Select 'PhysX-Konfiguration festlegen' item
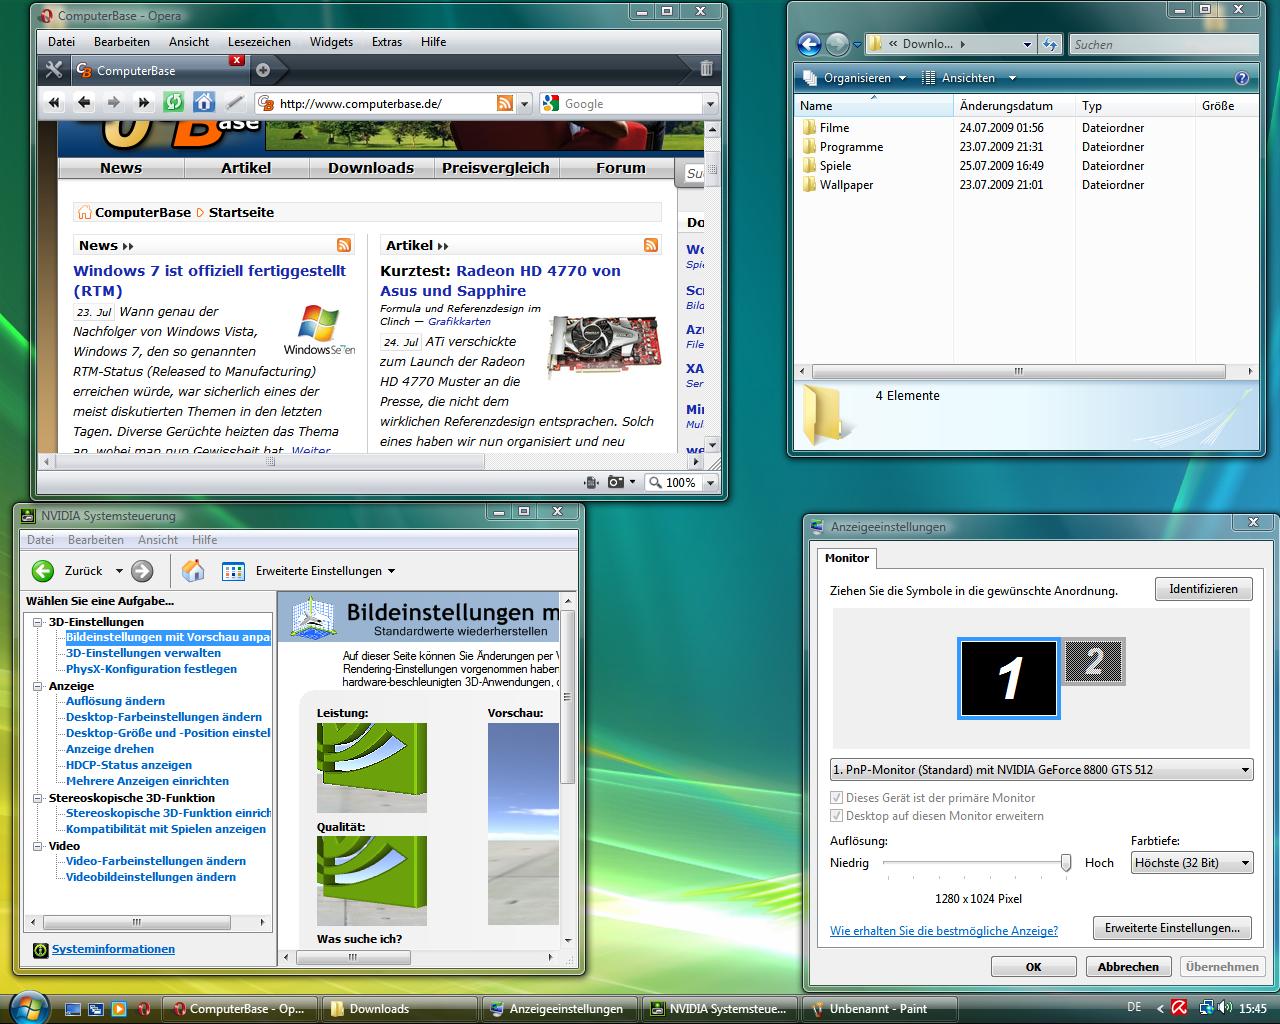 point(151,669)
